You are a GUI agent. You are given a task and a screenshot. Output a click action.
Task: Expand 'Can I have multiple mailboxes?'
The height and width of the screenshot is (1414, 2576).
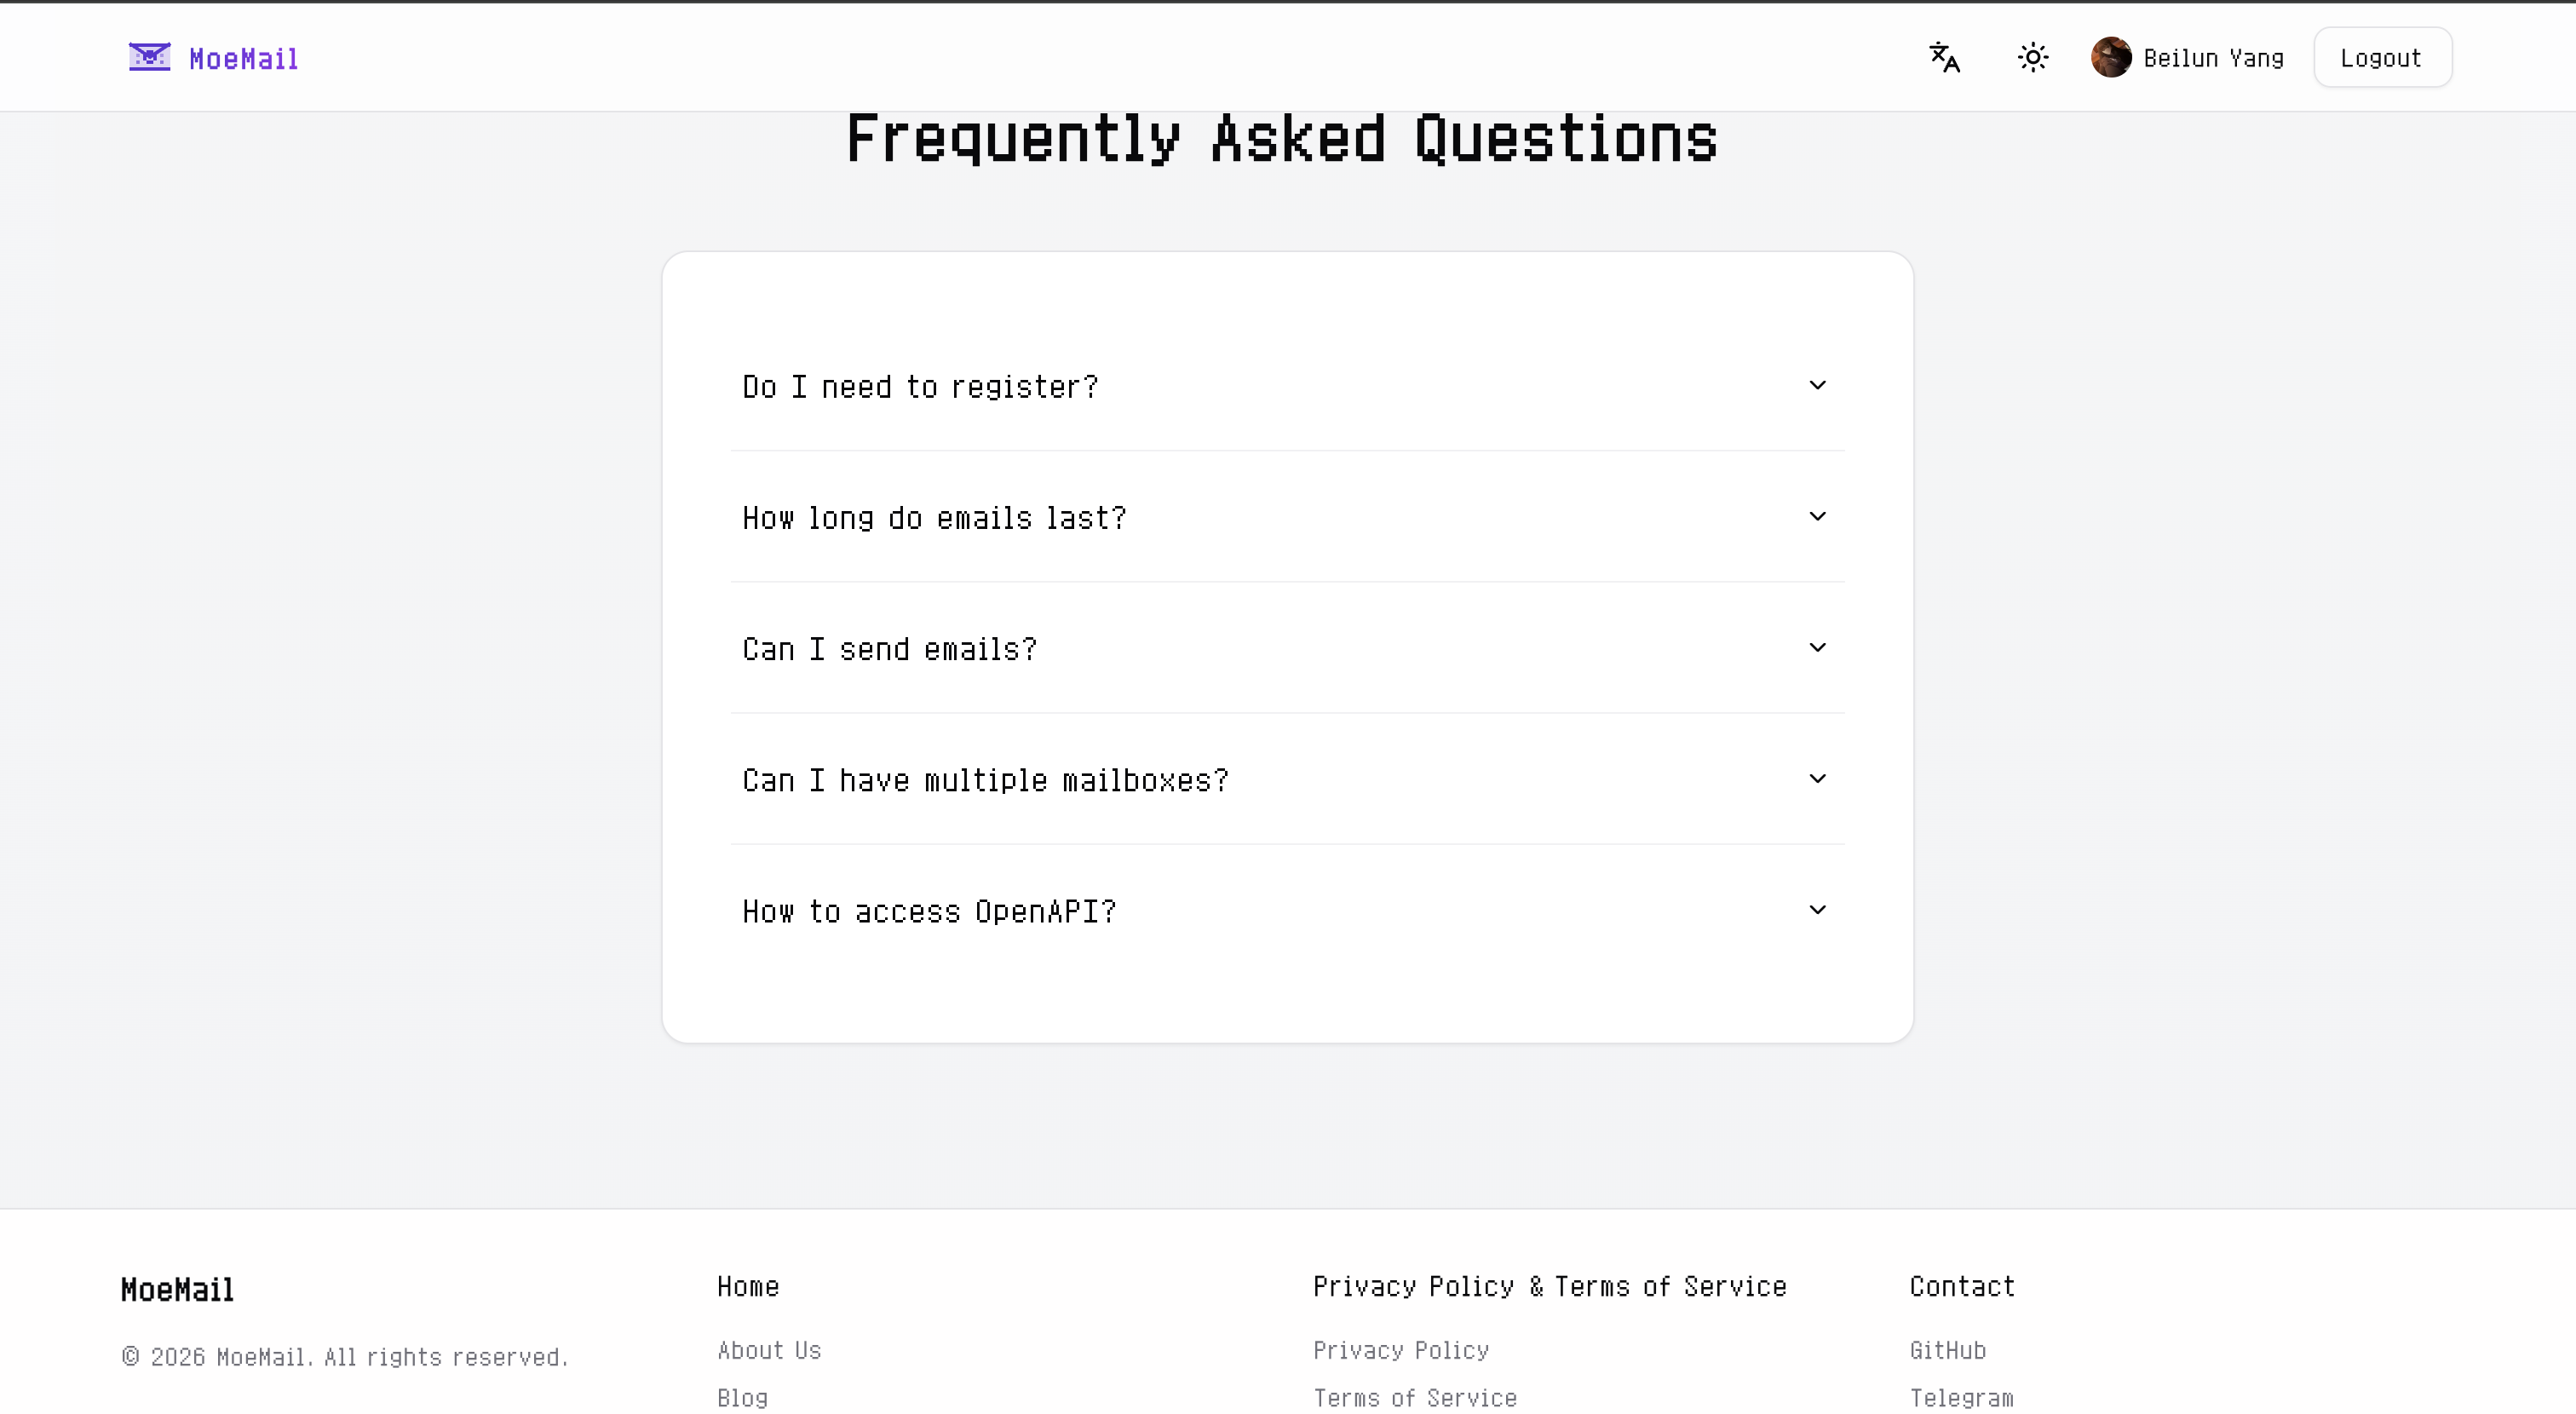click(1287, 780)
